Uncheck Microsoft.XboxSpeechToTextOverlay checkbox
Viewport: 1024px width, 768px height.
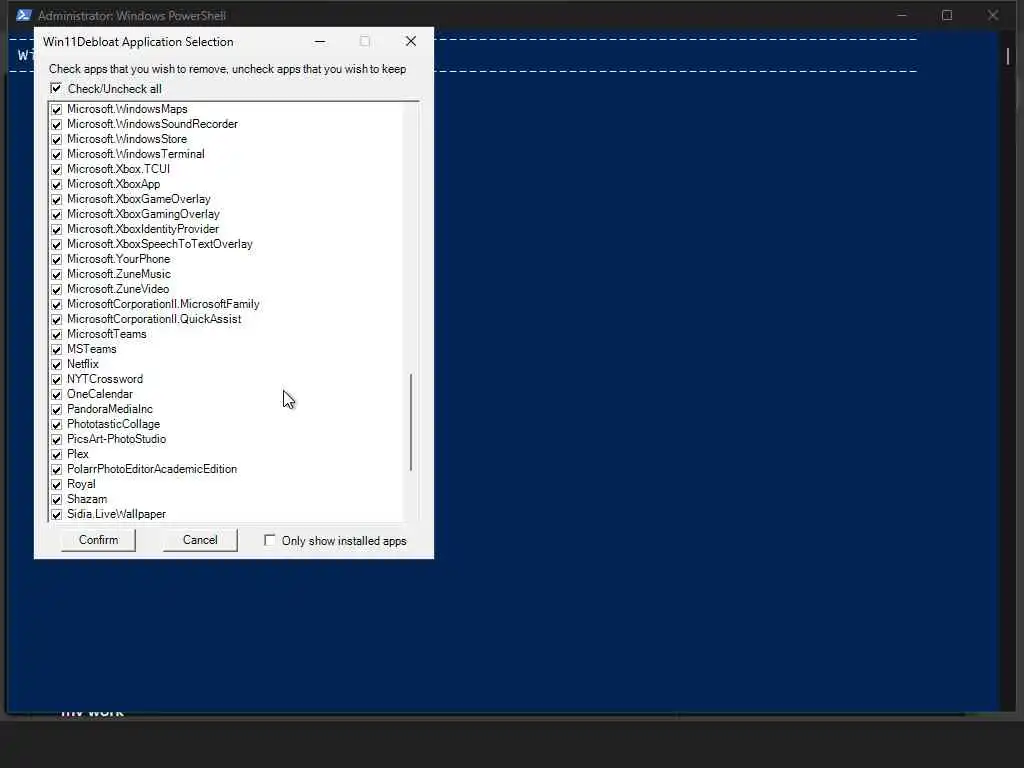57,245
